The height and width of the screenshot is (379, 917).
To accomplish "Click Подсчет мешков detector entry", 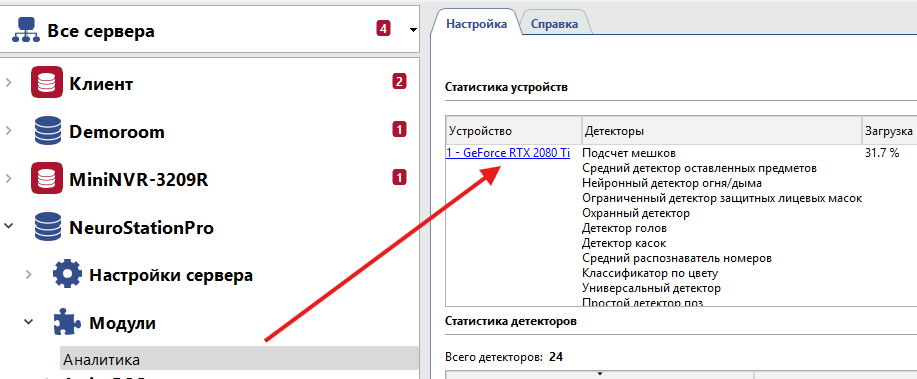I will 629,153.
